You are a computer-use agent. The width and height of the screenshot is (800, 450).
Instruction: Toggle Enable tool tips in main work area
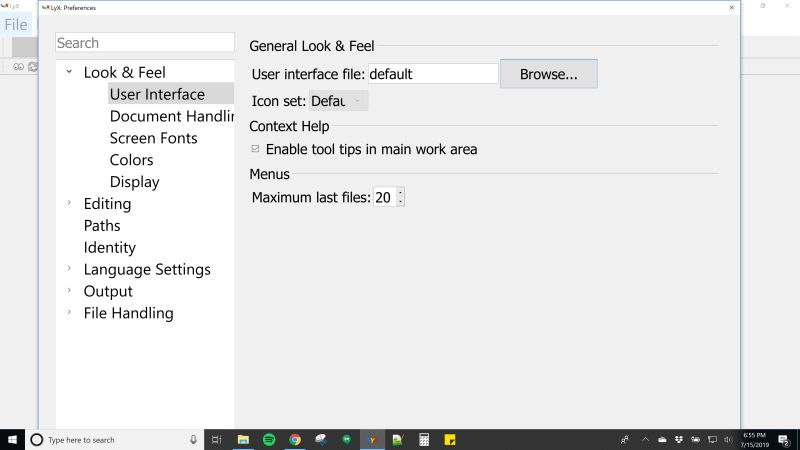click(255, 149)
